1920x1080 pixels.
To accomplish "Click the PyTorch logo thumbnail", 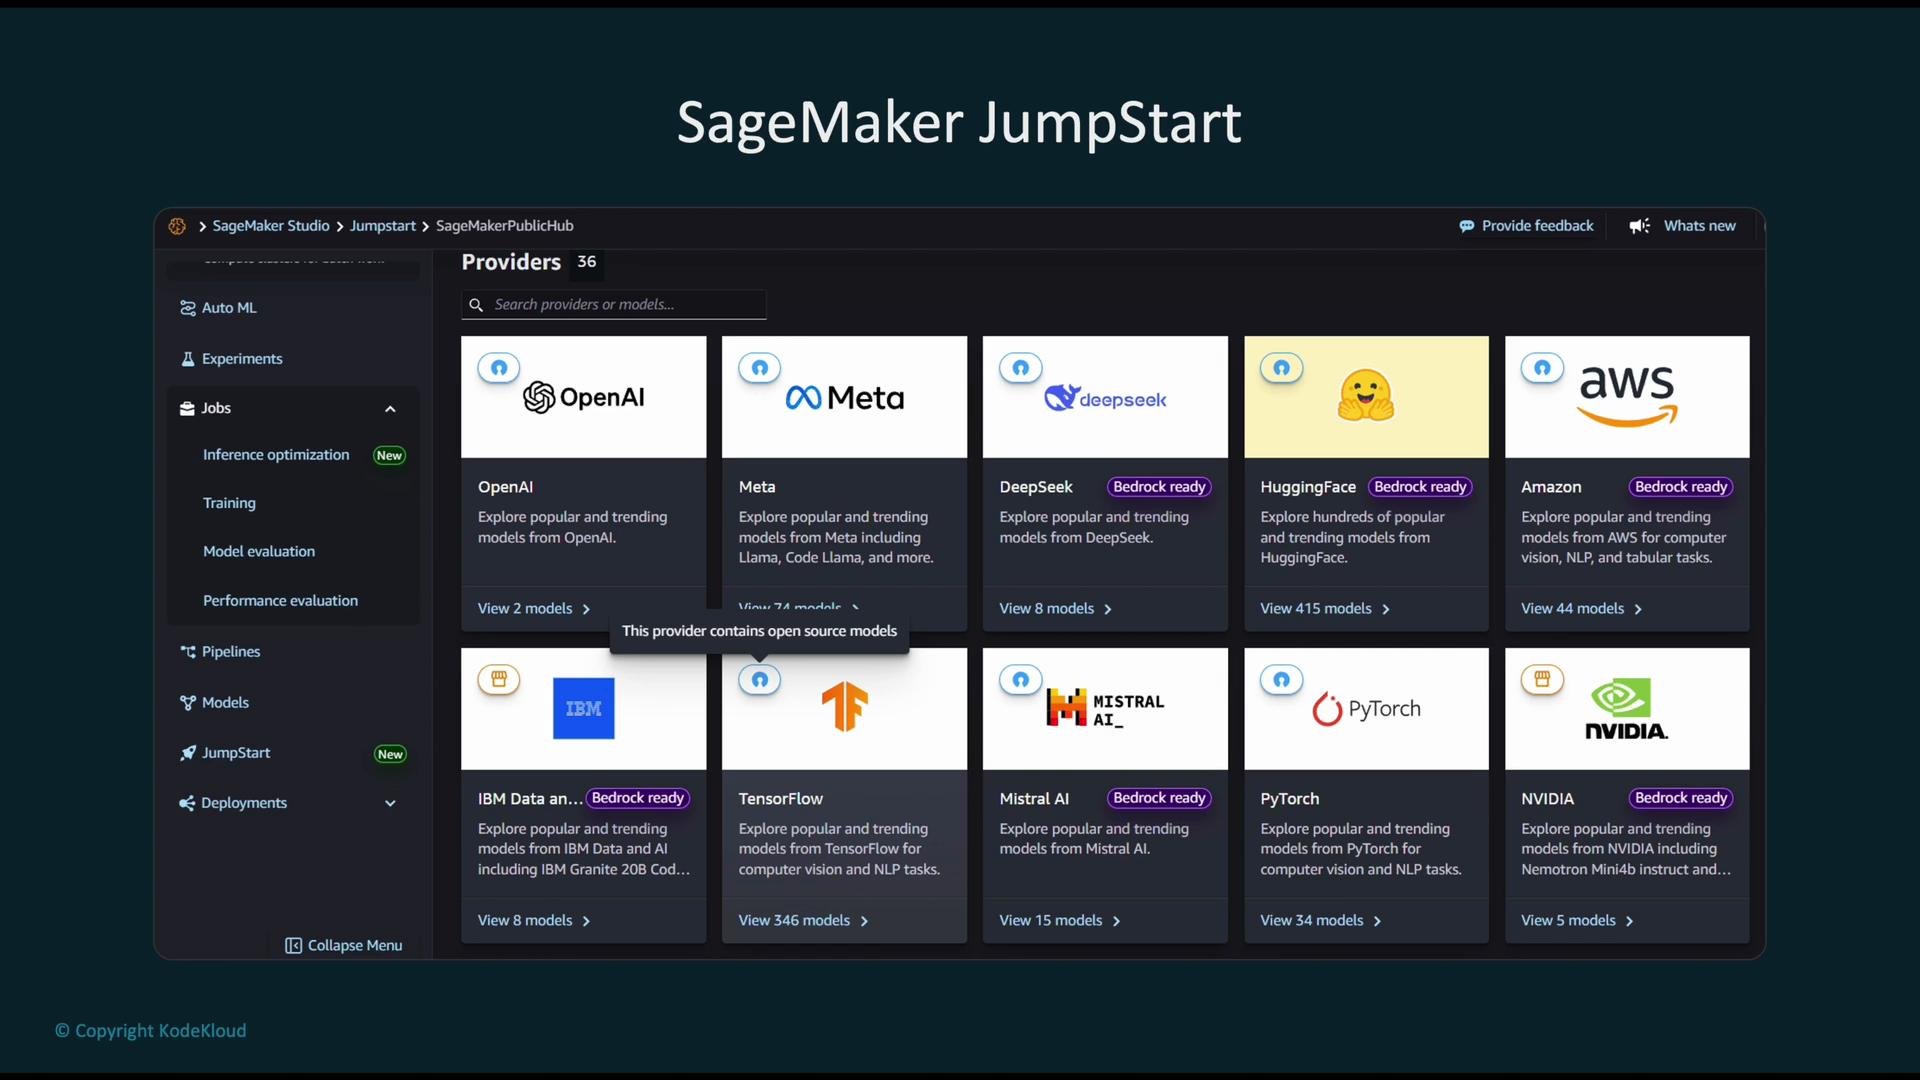I will point(1366,709).
